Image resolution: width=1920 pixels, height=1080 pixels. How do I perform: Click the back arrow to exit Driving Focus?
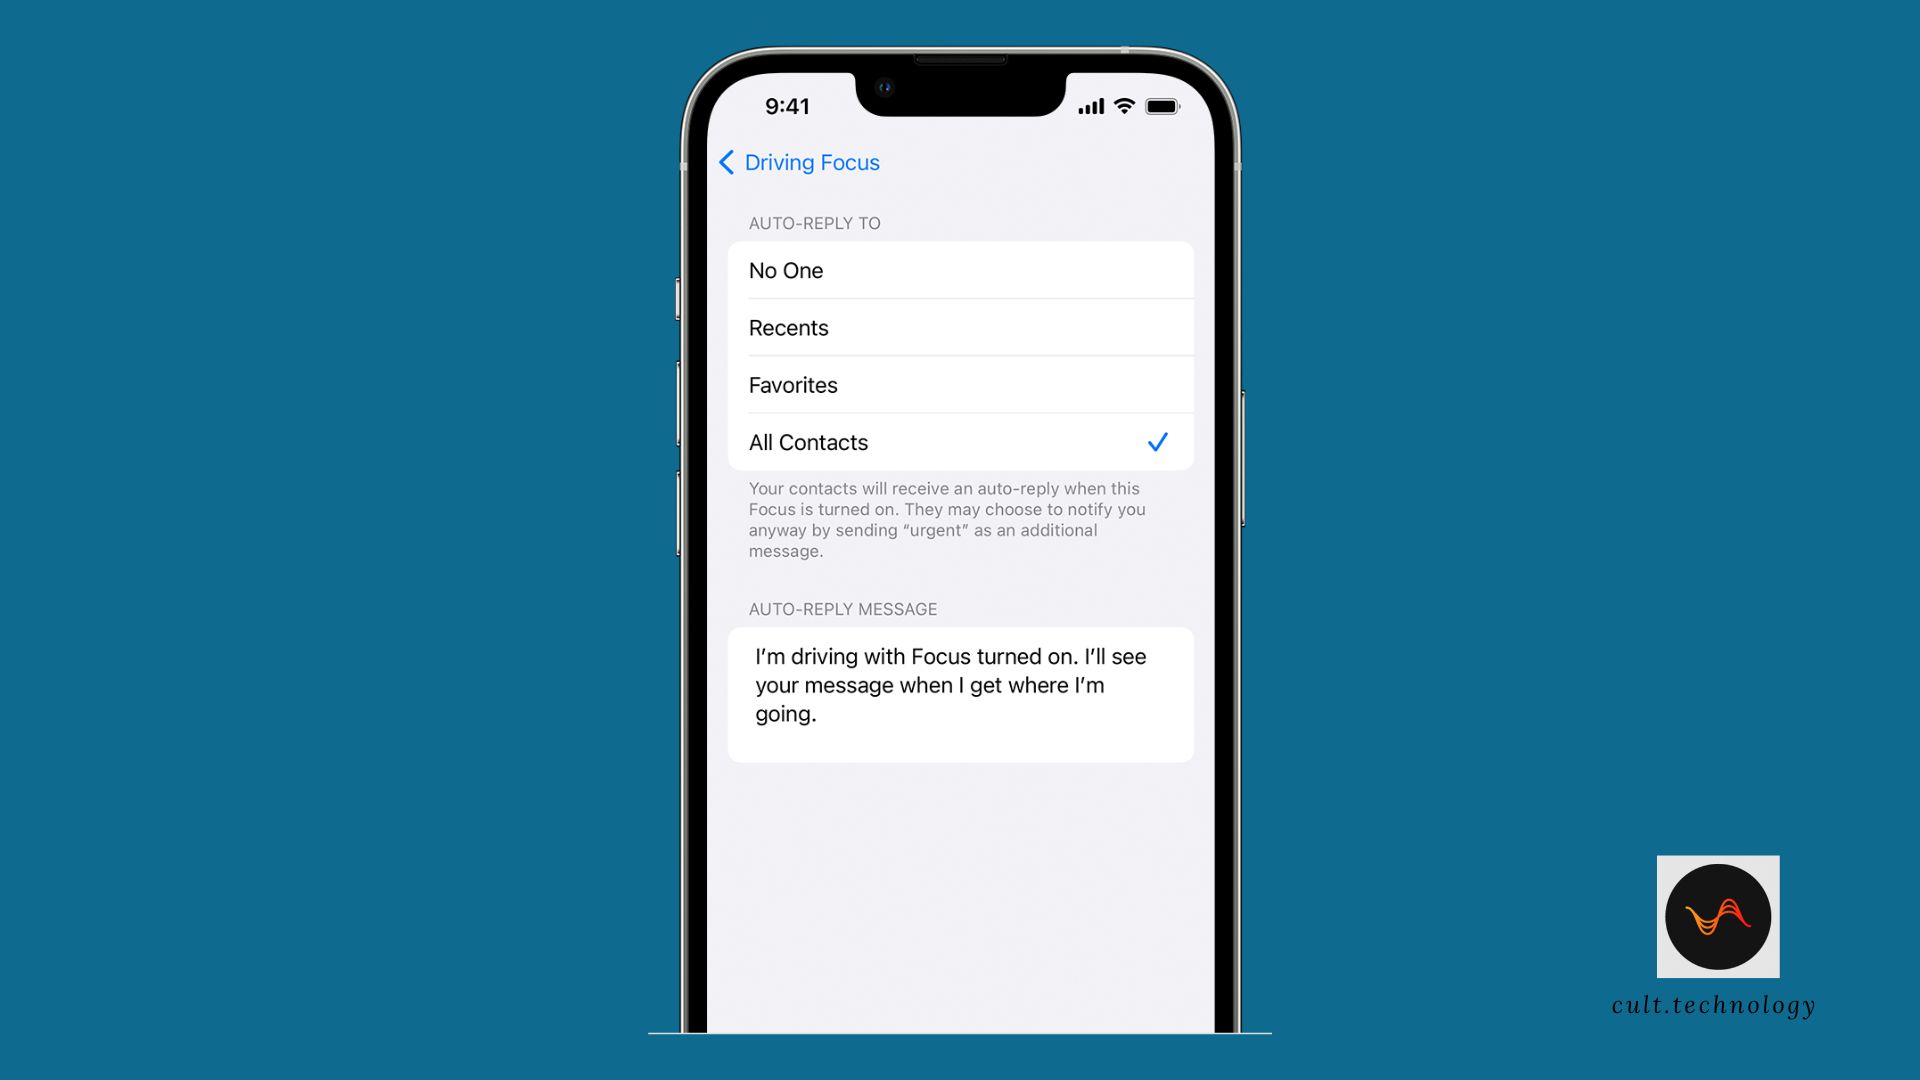[x=727, y=161]
